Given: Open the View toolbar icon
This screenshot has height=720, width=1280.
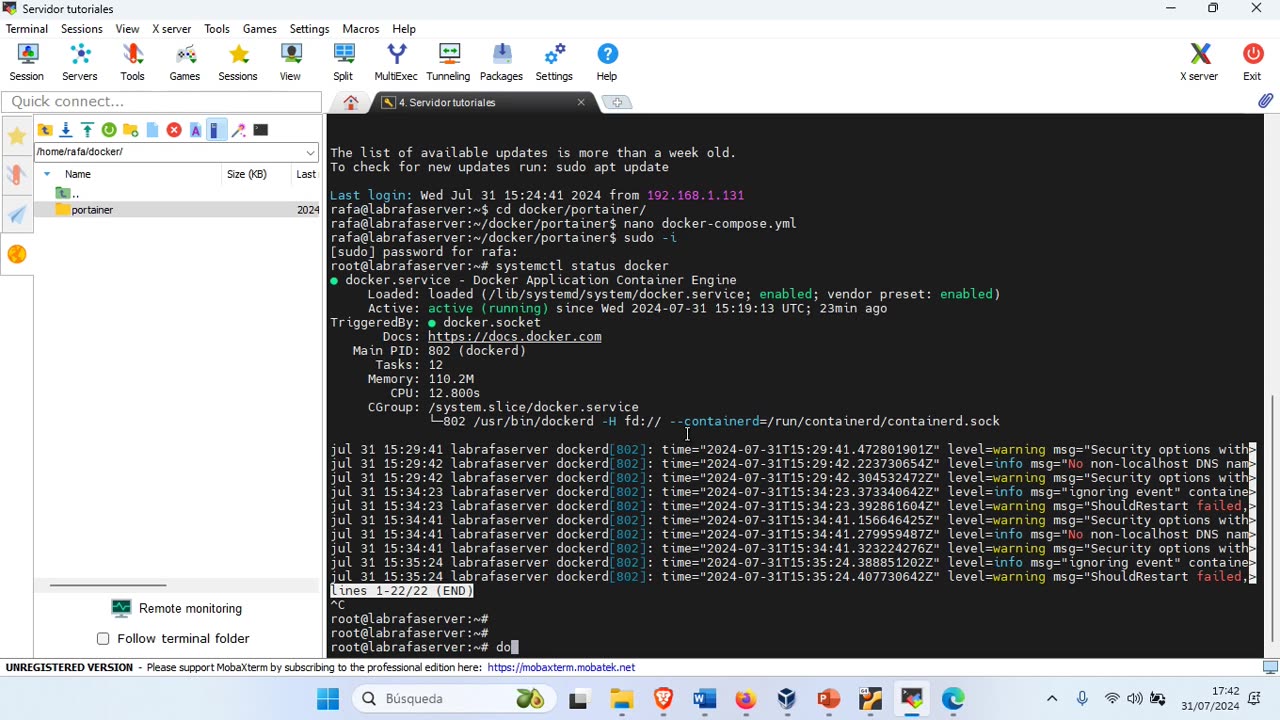Looking at the screenshot, I should point(290,62).
